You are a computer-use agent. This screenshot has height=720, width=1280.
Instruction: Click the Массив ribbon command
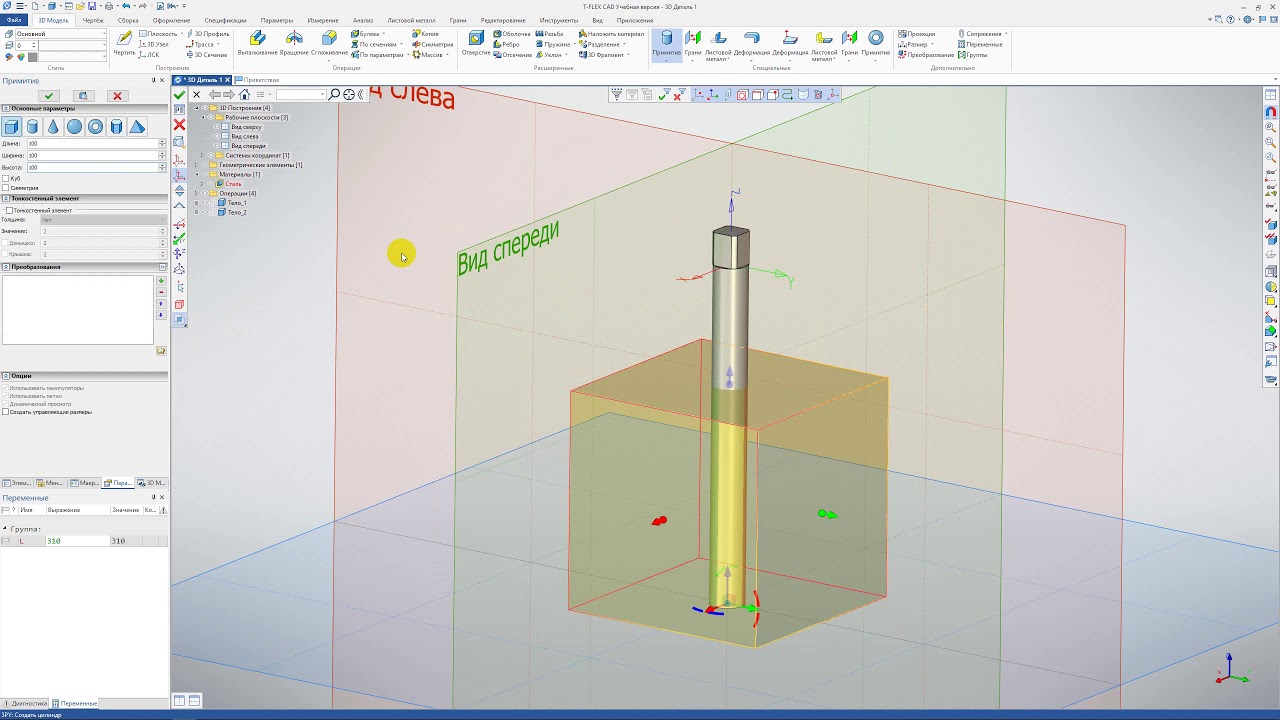(x=430, y=55)
